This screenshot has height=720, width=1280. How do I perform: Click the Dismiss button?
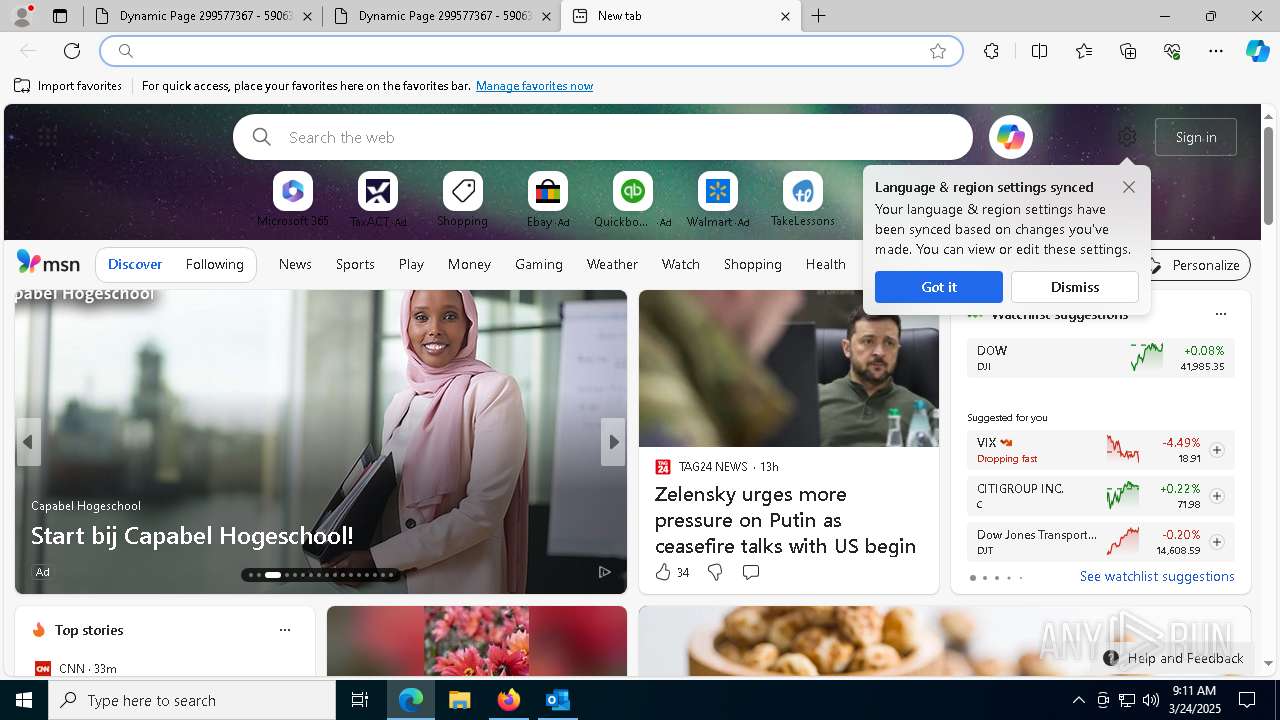tap(1075, 287)
